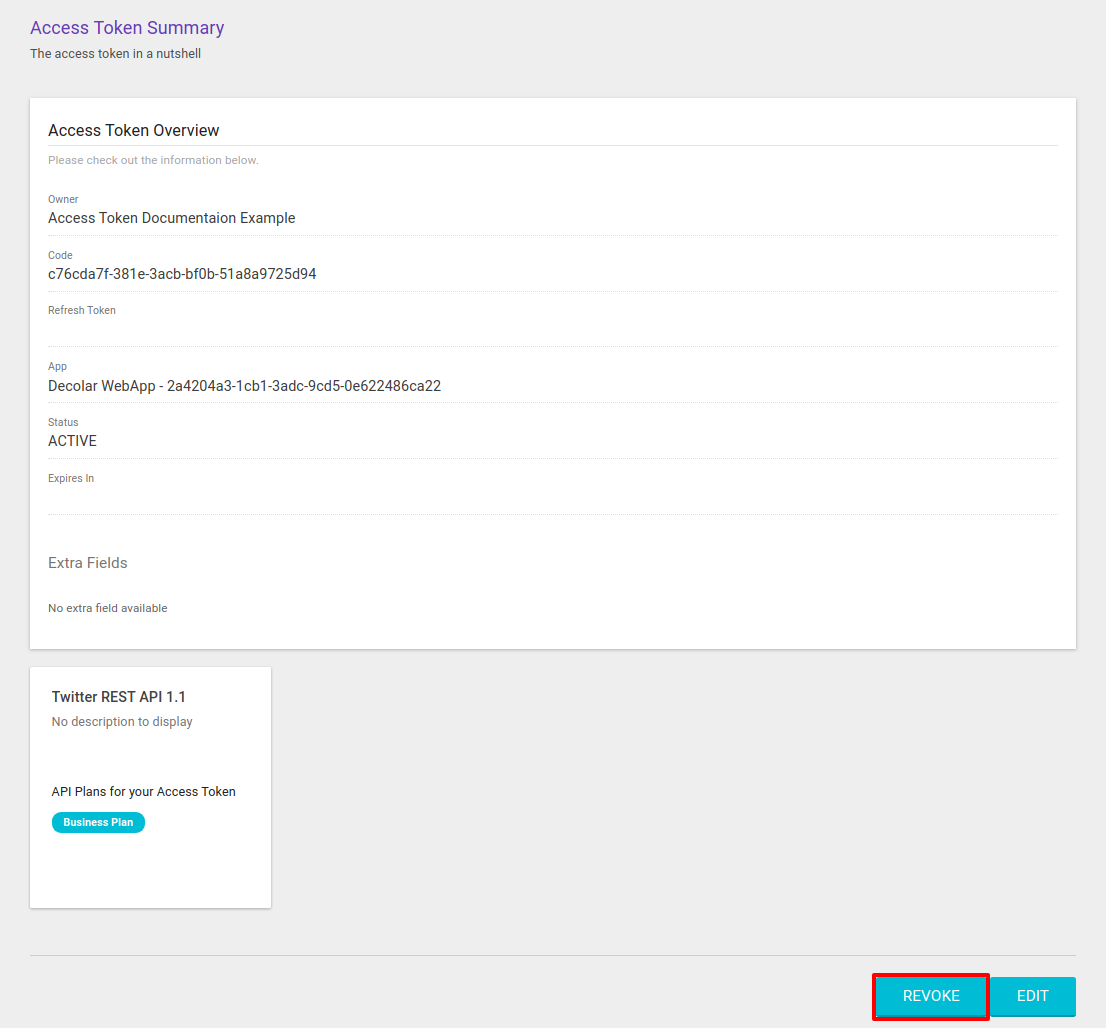Viewport: 1106px width, 1028px height.
Task: Click the Access Token Summary heading
Action: [x=126, y=27]
